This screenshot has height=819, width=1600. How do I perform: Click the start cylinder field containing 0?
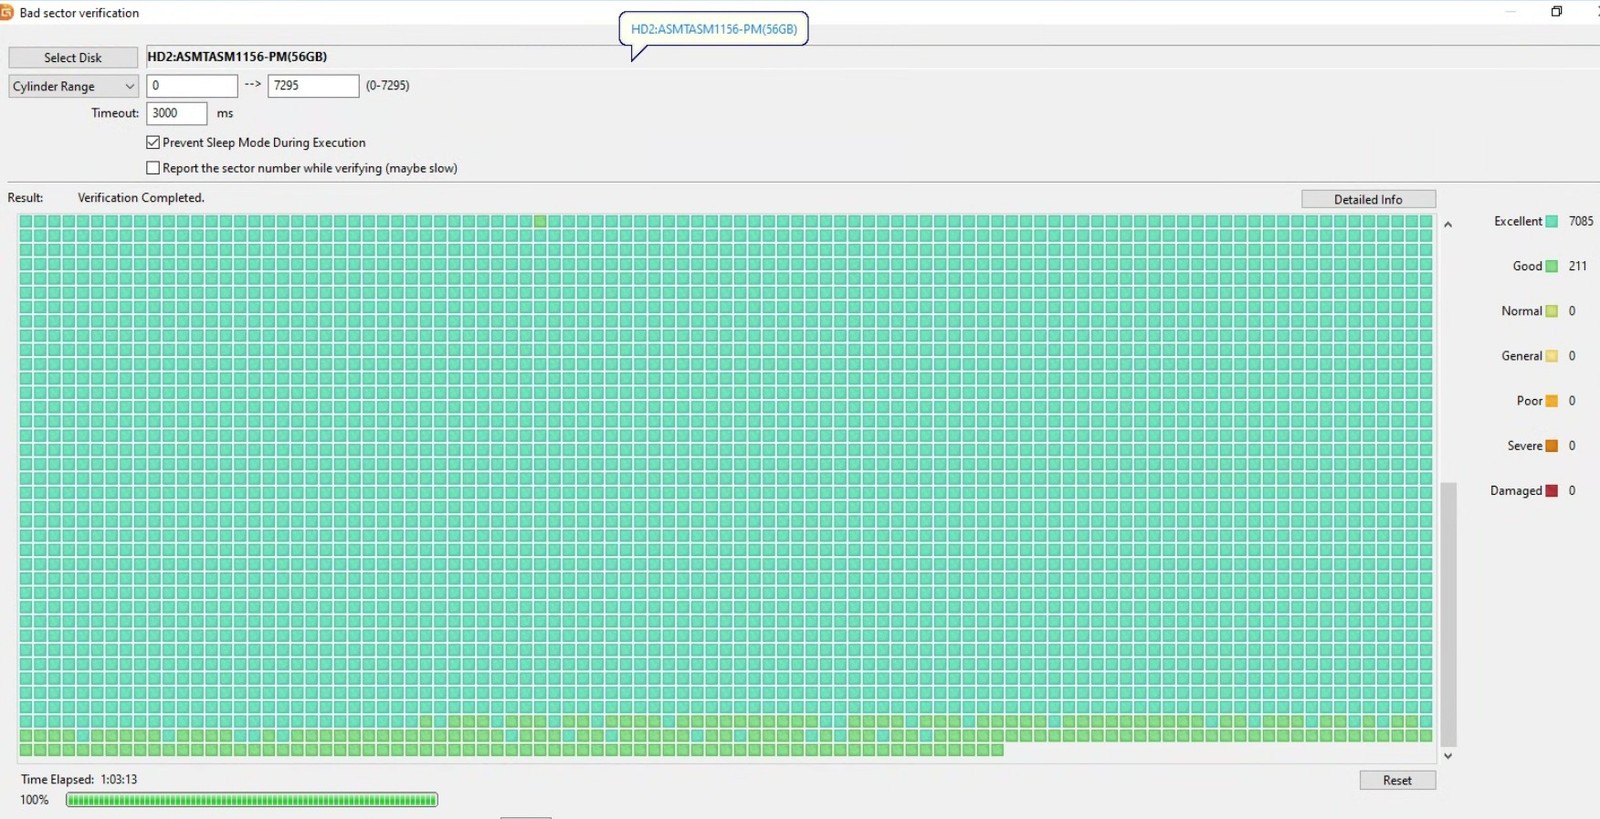pos(192,86)
